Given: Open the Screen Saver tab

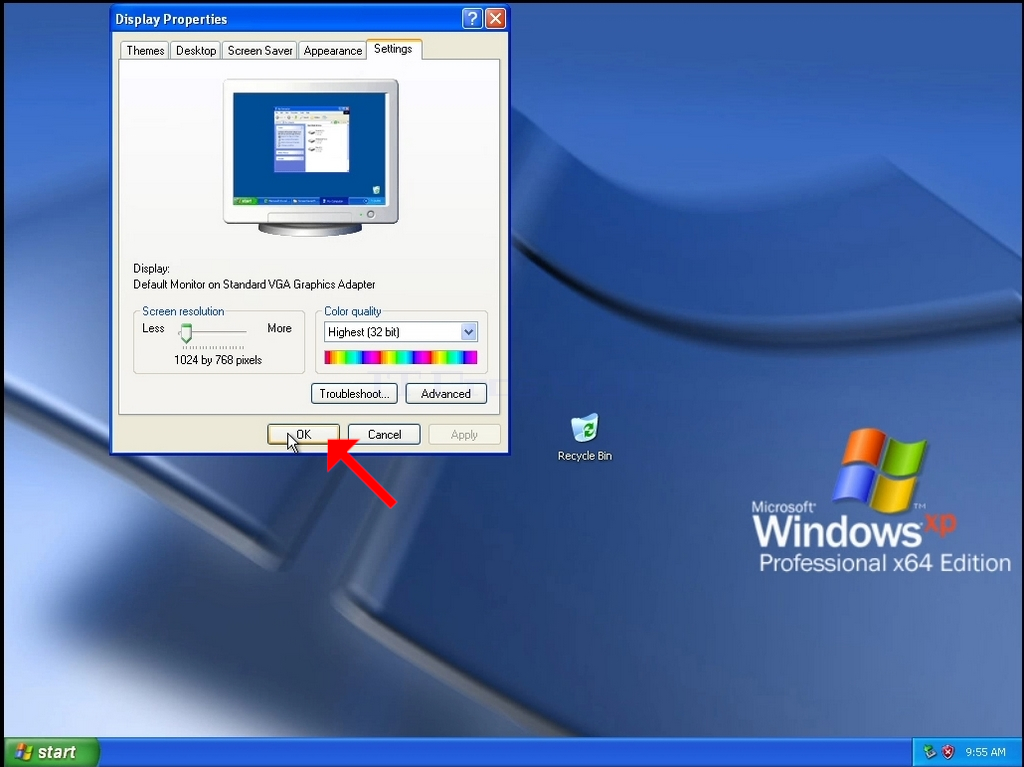Looking at the screenshot, I should [260, 50].
